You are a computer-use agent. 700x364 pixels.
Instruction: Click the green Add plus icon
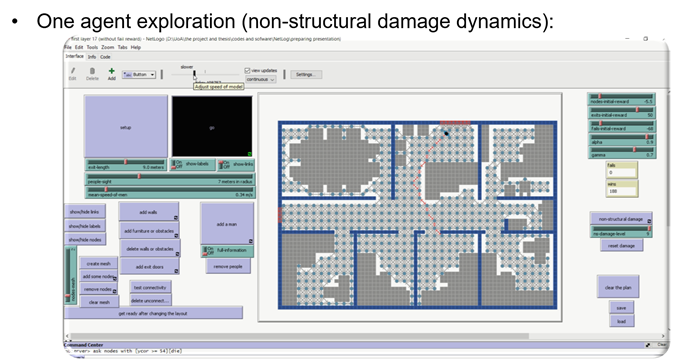pyautogui.click(x=112, y=71)
